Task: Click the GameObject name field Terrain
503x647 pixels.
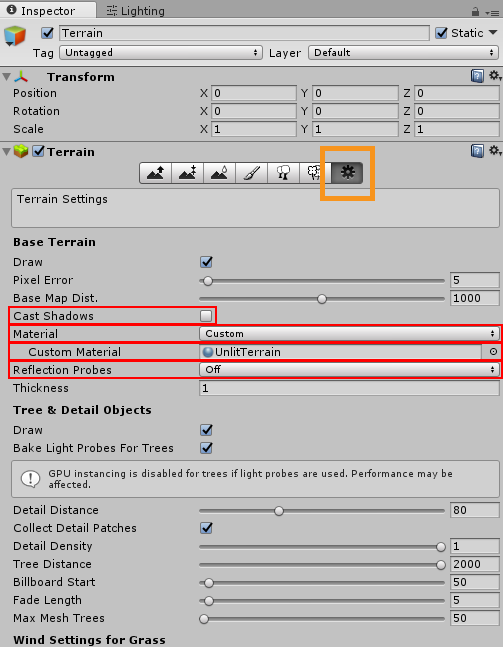Action: (x=244, y=33)
